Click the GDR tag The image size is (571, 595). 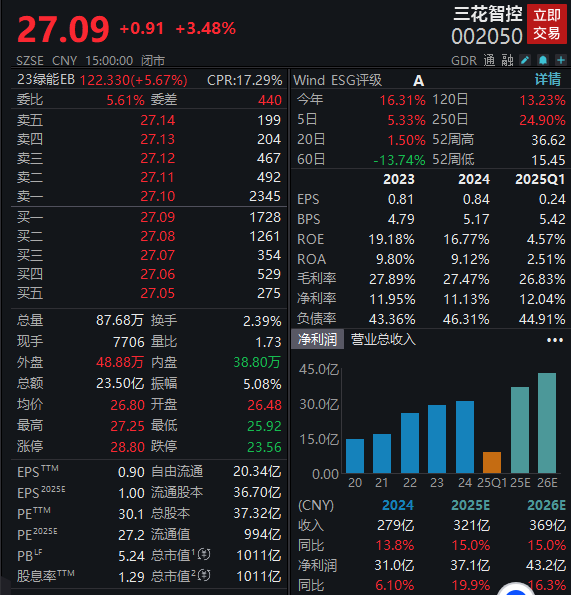point(464,60)
